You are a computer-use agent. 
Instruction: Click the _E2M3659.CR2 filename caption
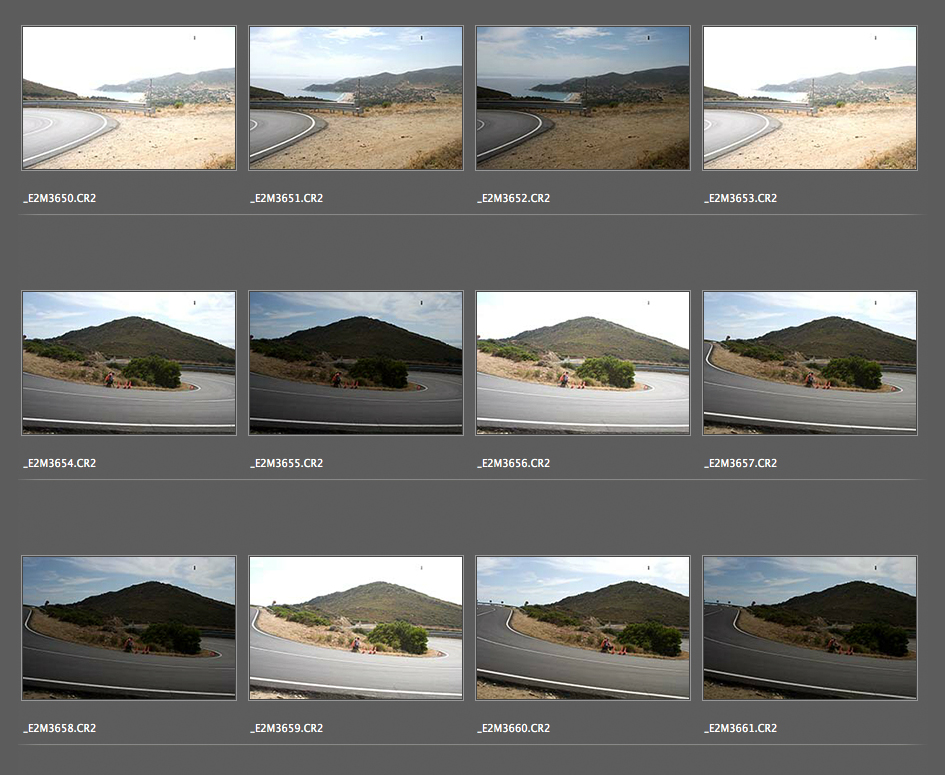point(286,729)
